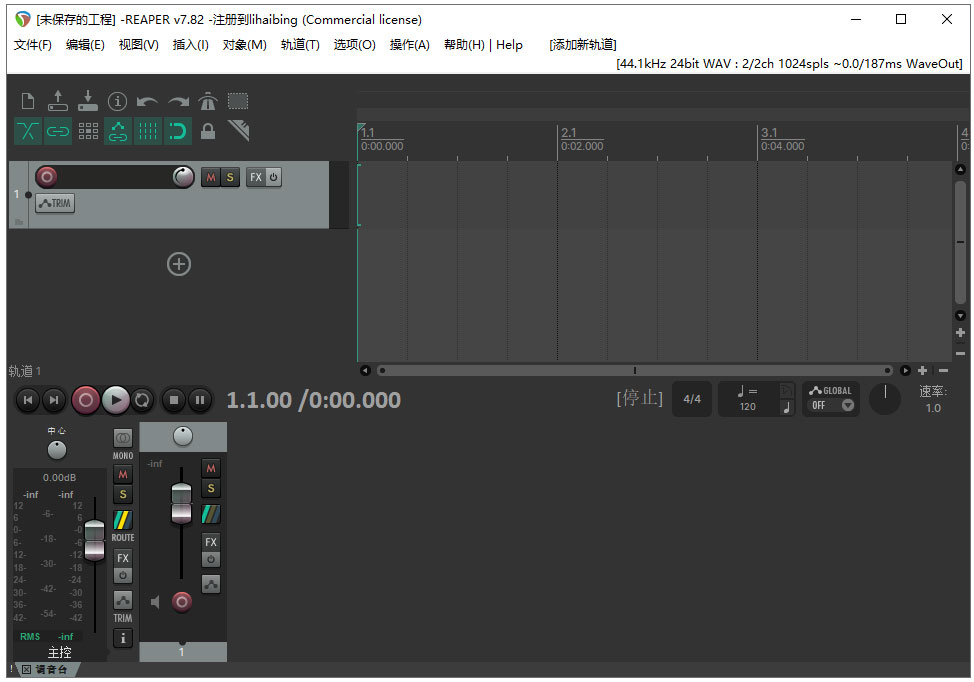
Task: Create a new project with toolbar icon
Action: pyautogui.click(x=27, y=101)
